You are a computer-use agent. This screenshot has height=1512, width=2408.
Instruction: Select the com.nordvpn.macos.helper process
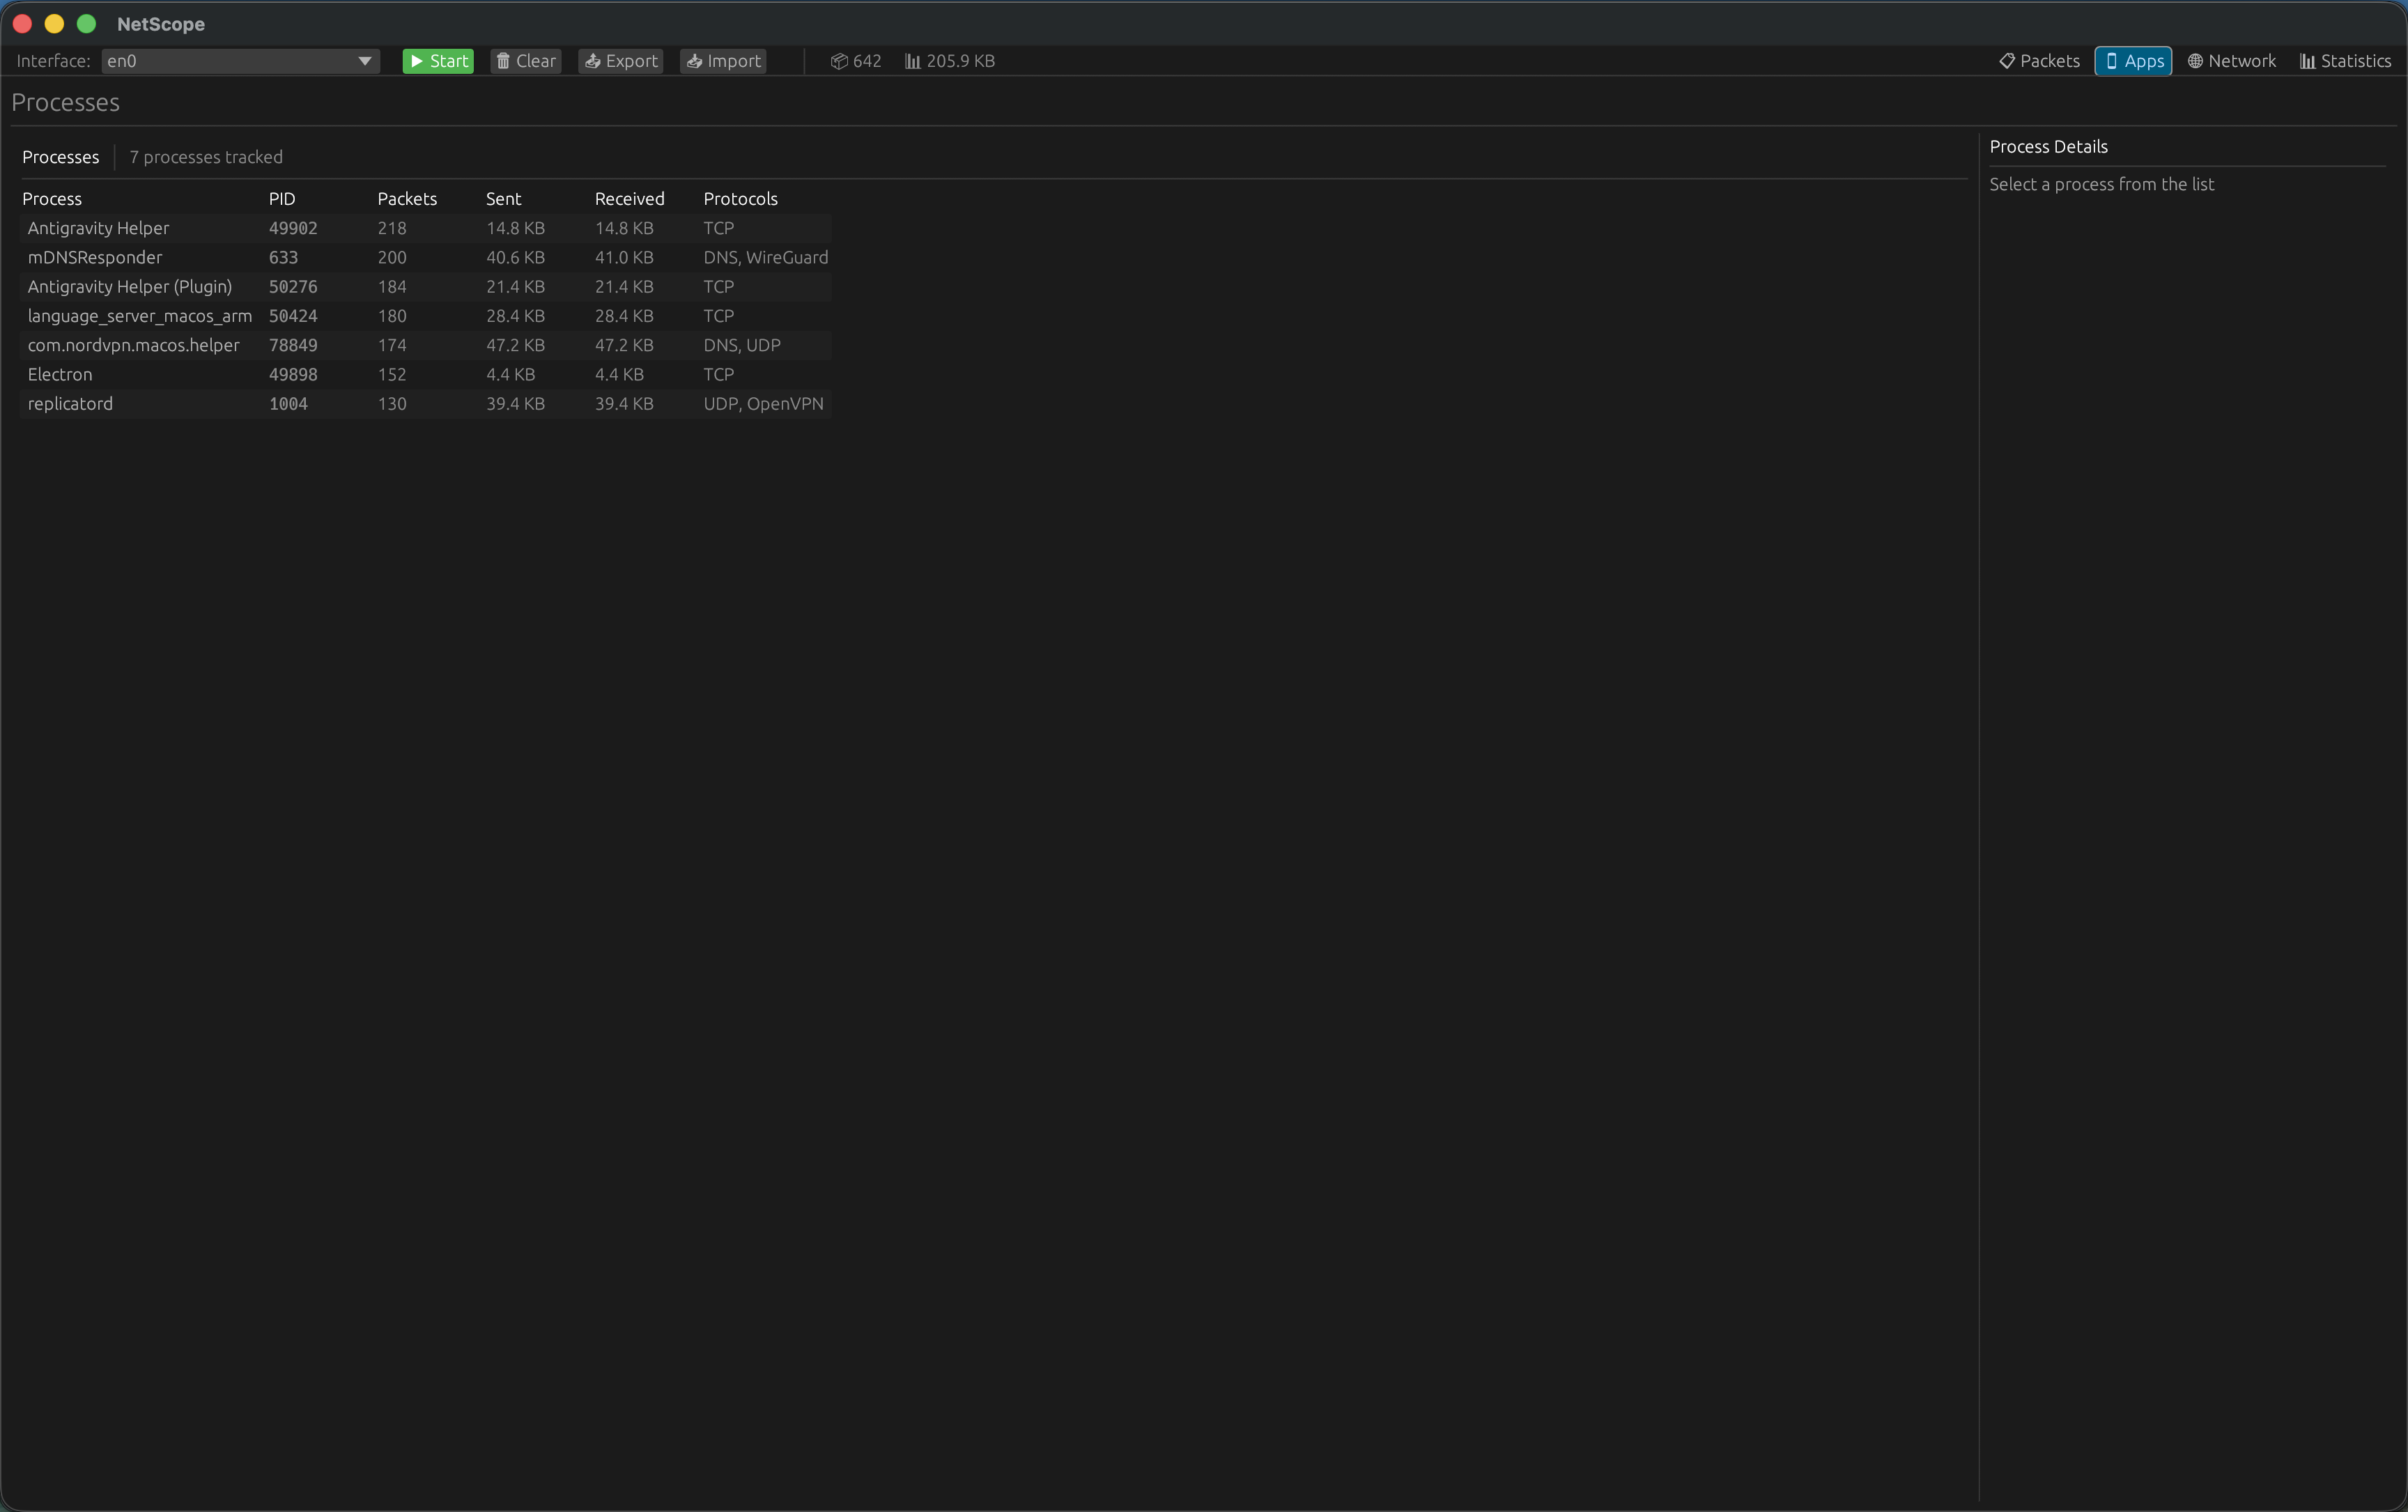click(x=134, y=345)
